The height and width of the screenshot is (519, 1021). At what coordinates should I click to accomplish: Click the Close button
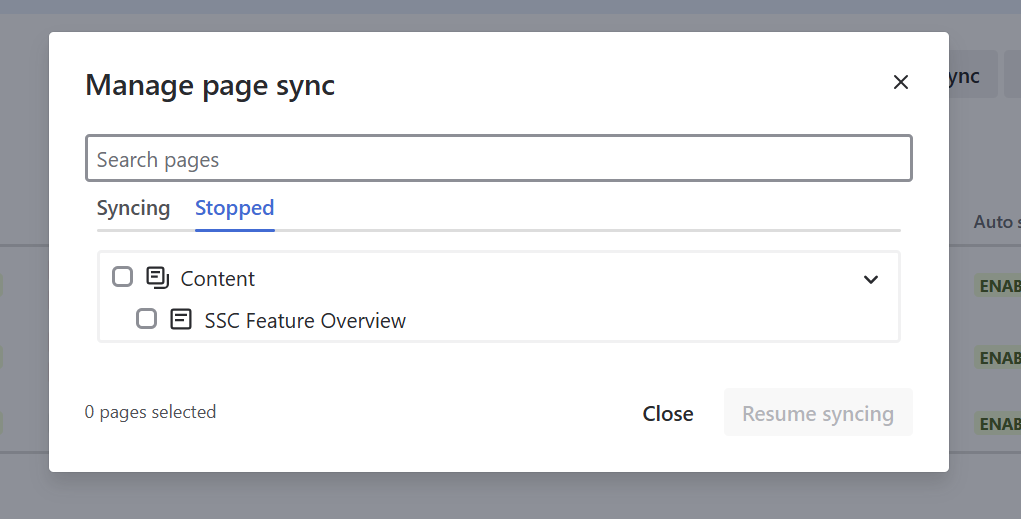click(x=668, y=413)
